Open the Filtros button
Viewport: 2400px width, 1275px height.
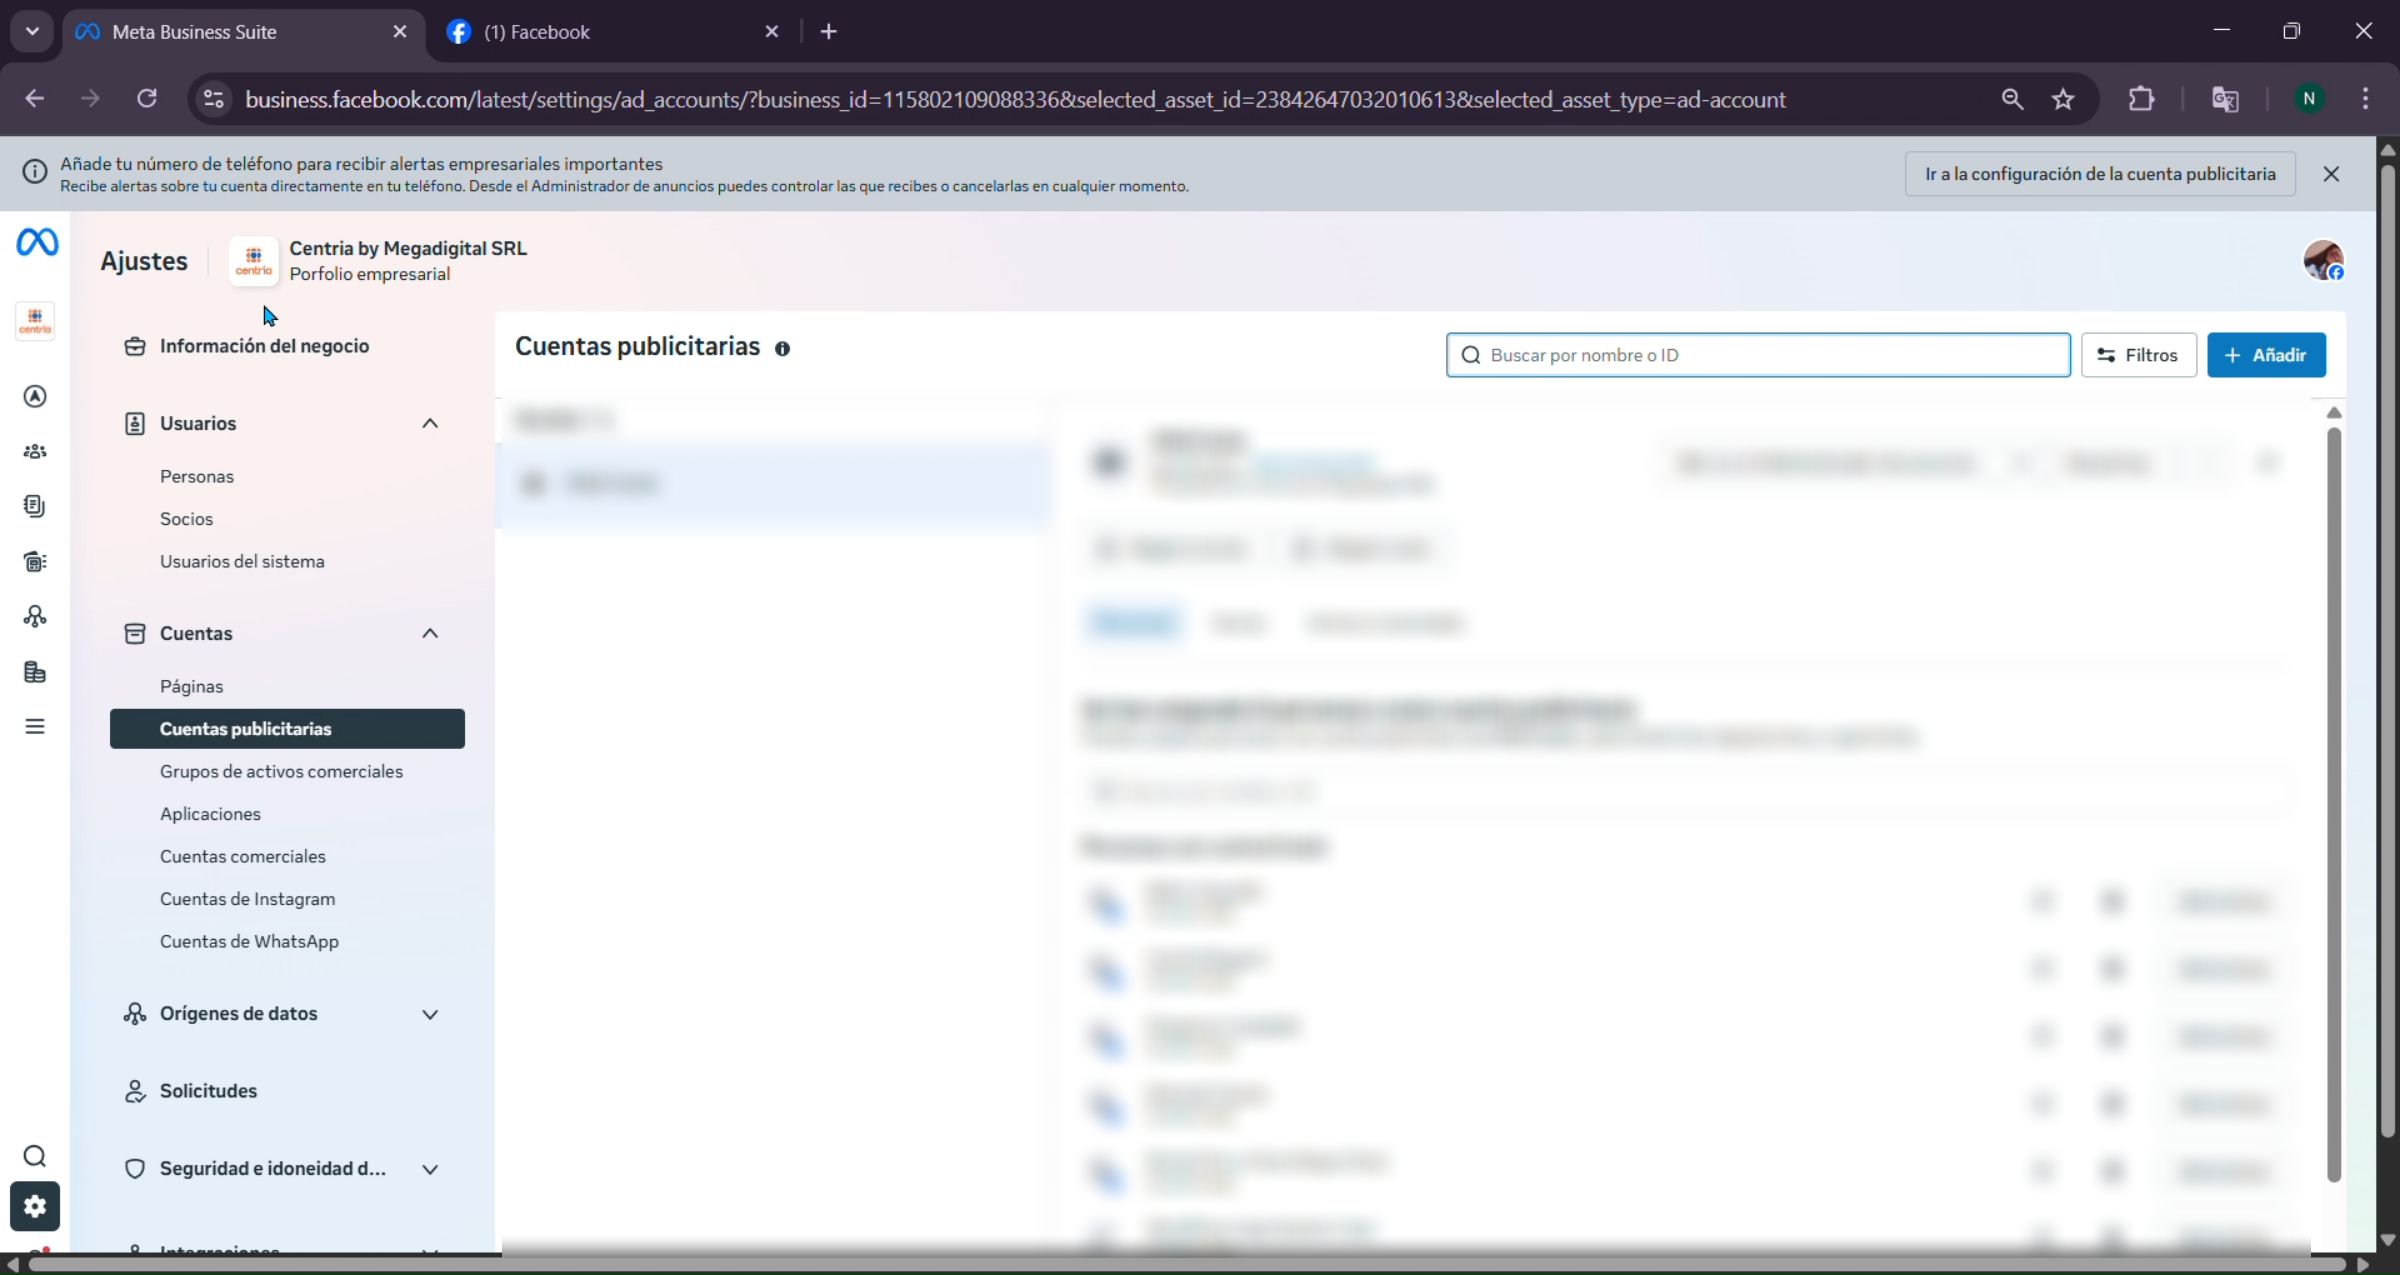click(x=2138, y=355)
